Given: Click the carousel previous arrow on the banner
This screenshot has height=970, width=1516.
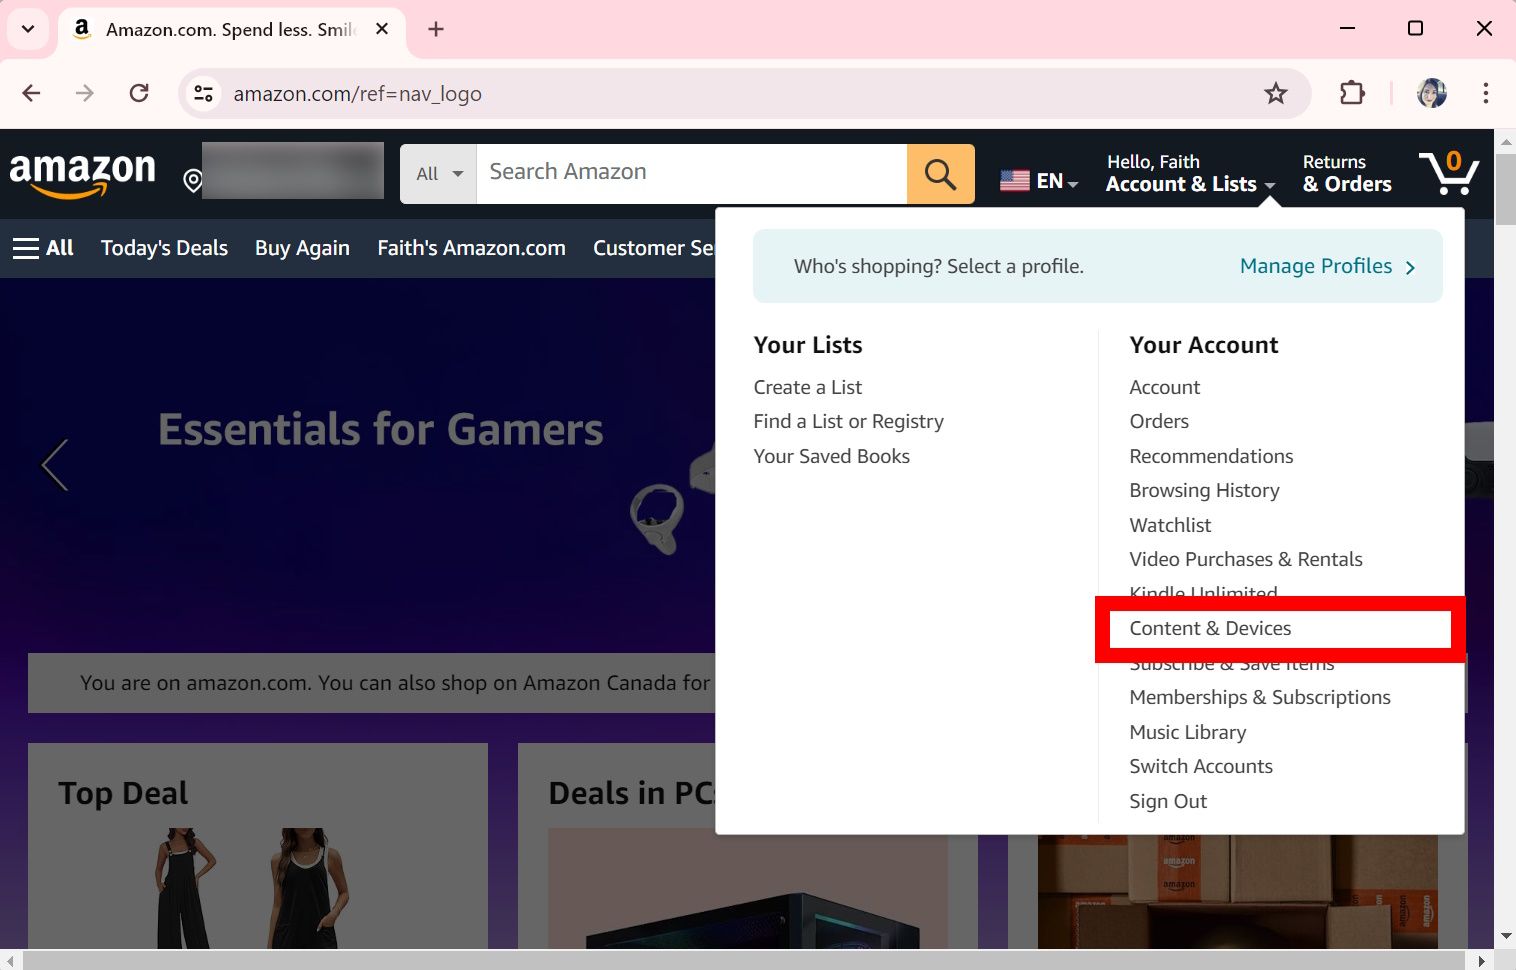Looking at the screenshot, I should pos(55,464).
